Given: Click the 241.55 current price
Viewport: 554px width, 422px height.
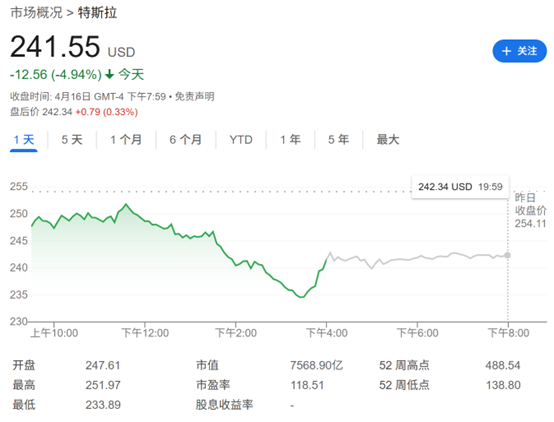Looking at the screenshot, I should [x=55, y=46].
